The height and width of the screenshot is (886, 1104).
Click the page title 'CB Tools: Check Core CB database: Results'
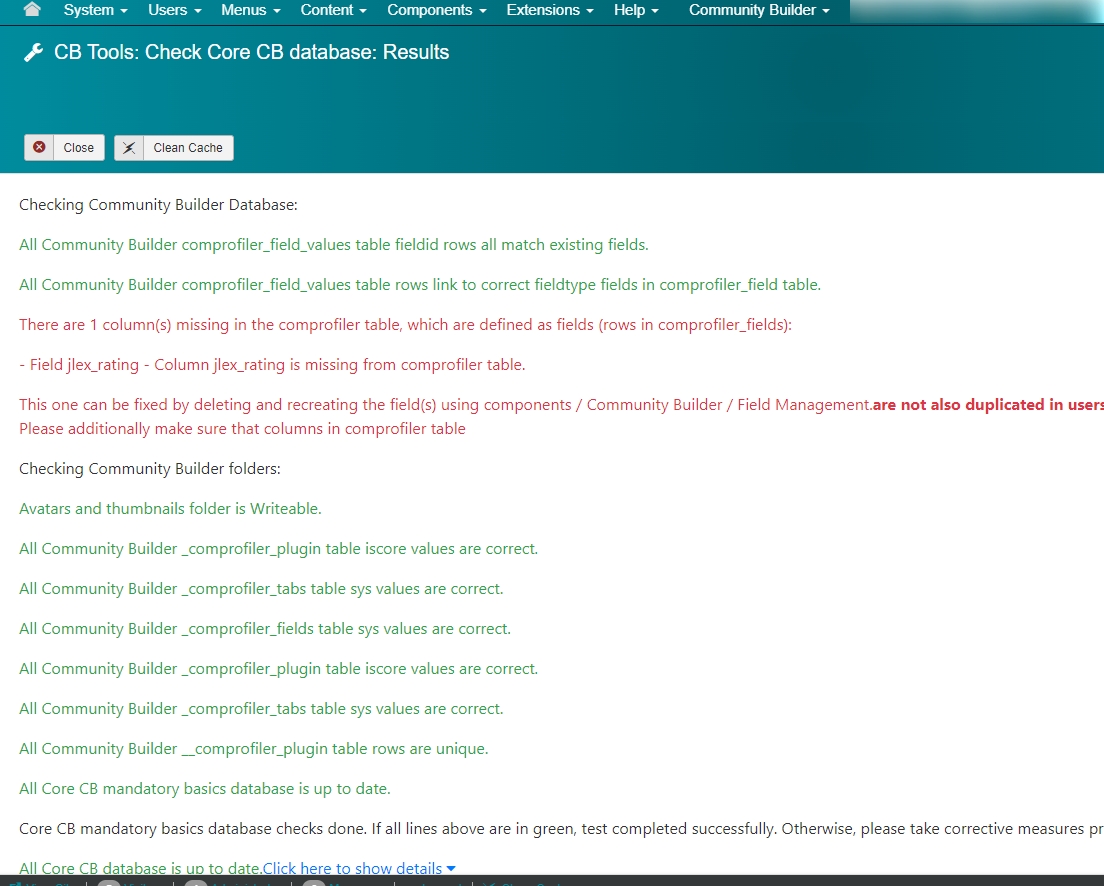[x=251, y=52]
